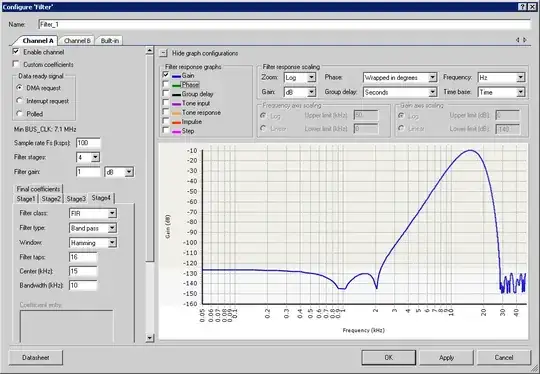Click the Sample rate Fs input field
Image resolution: width=540 pixels, height=374 pixels.
pyautogui.click(x=88, y=143)
